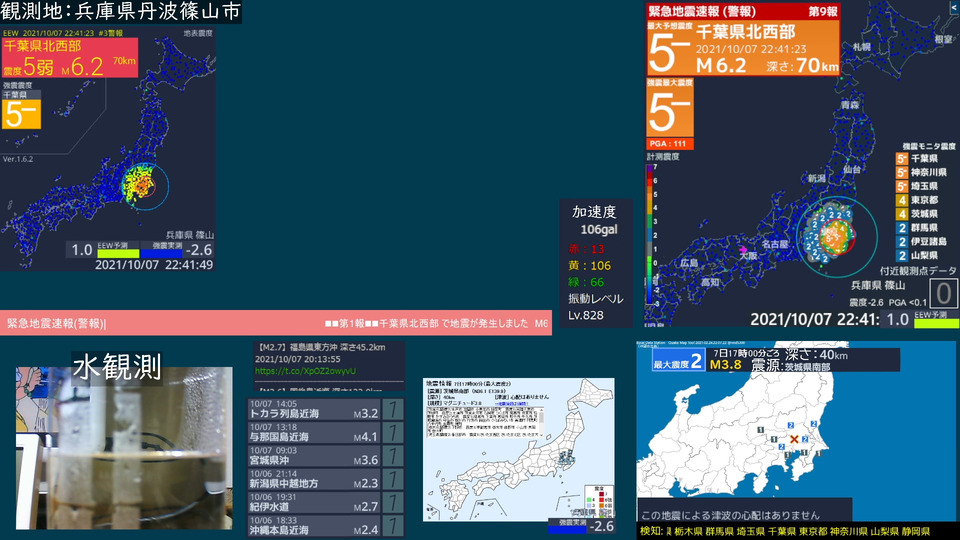Click the blue 強震実測 bar under the earthquake information map
960x540 pixels.
tap(568, 530)
